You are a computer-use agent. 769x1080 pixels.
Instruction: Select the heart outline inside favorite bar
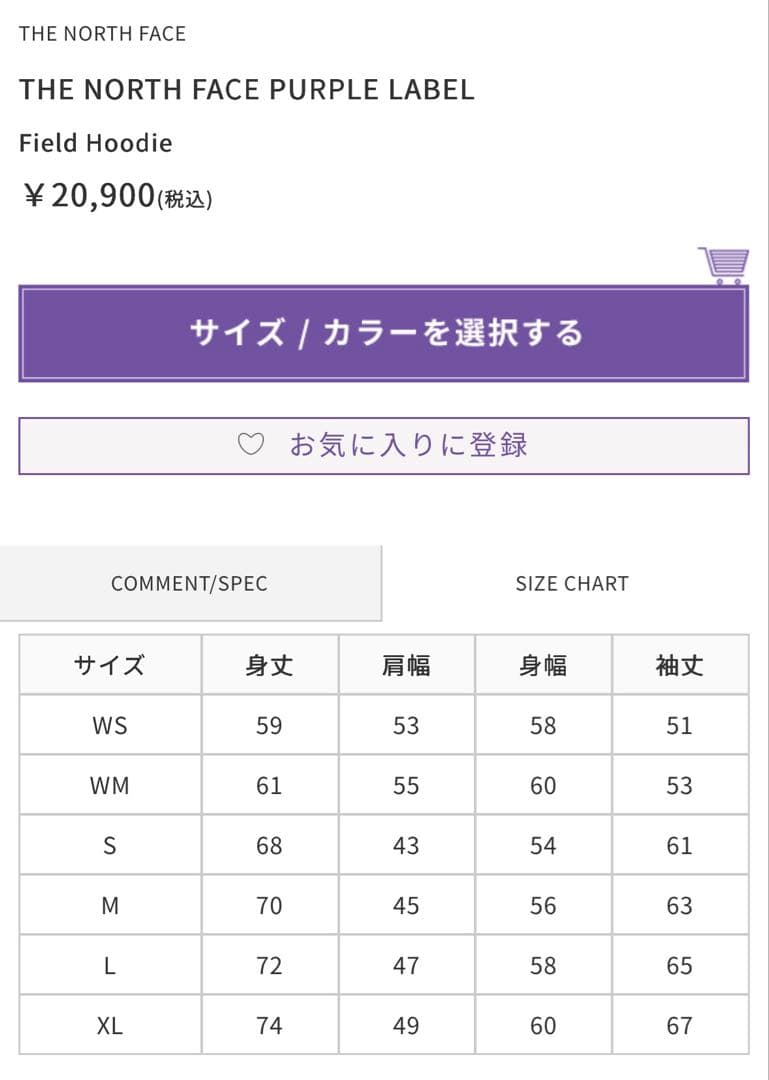point(250,443)
